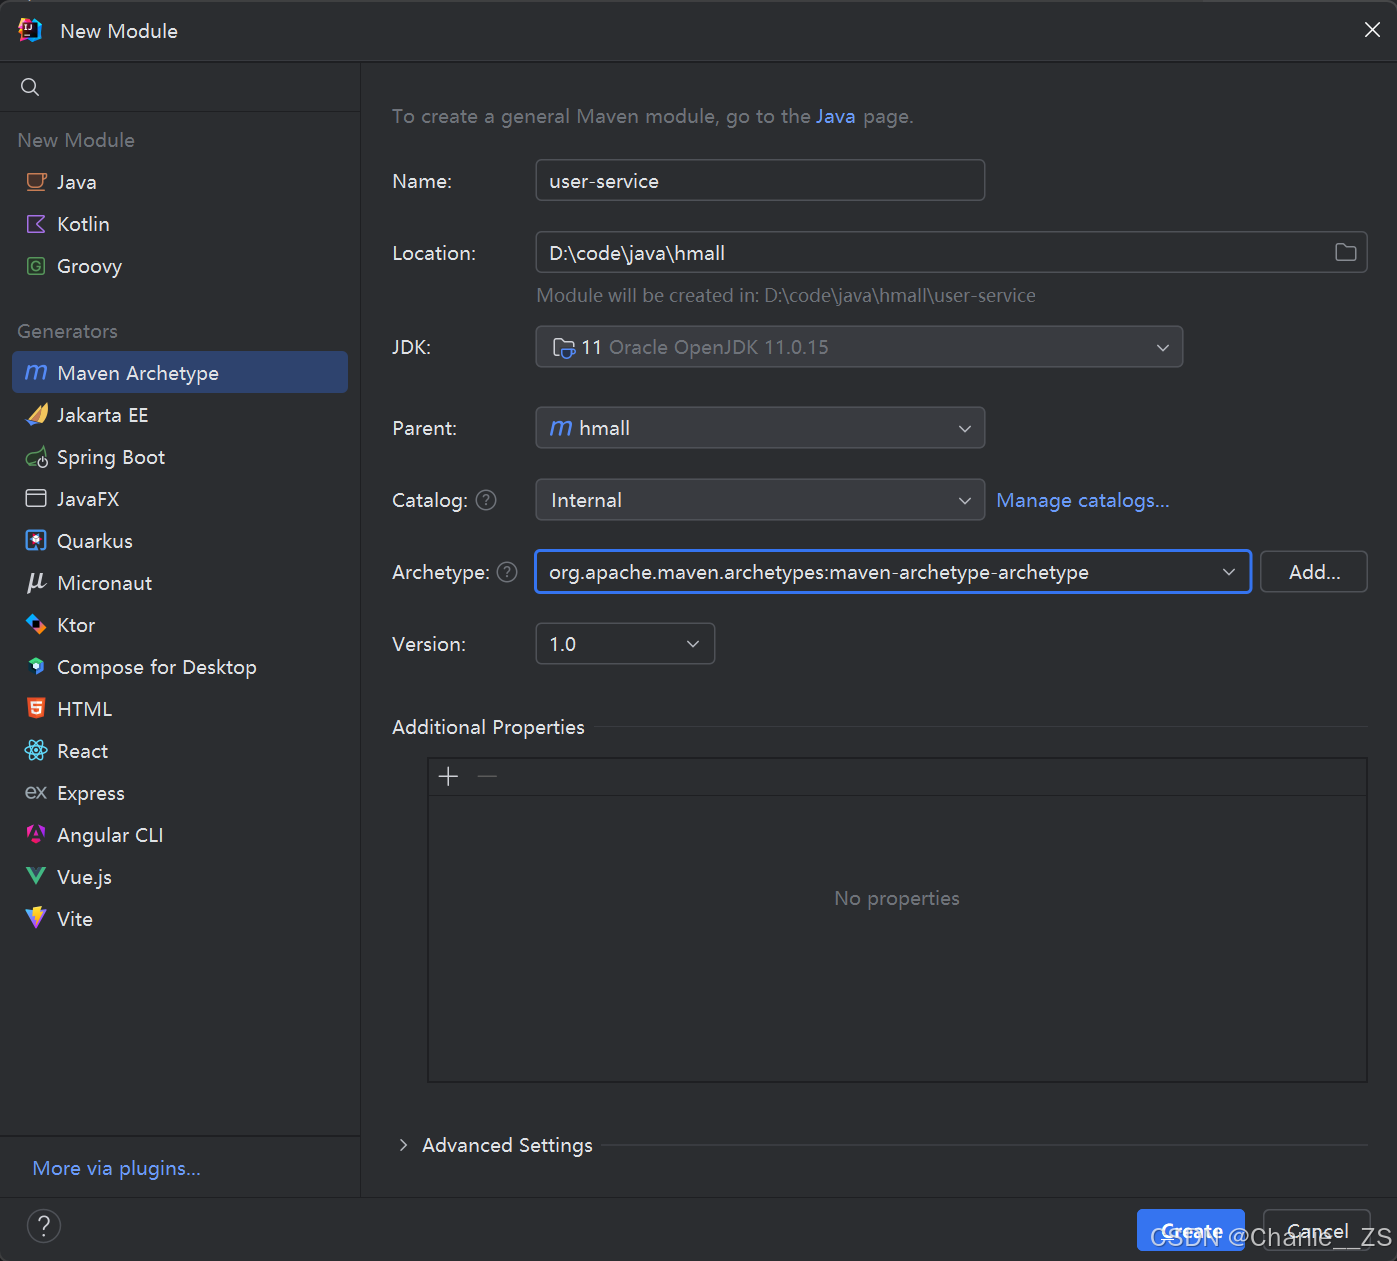
Task: Click the Vite lightning icon
Action: pos(36,918)
